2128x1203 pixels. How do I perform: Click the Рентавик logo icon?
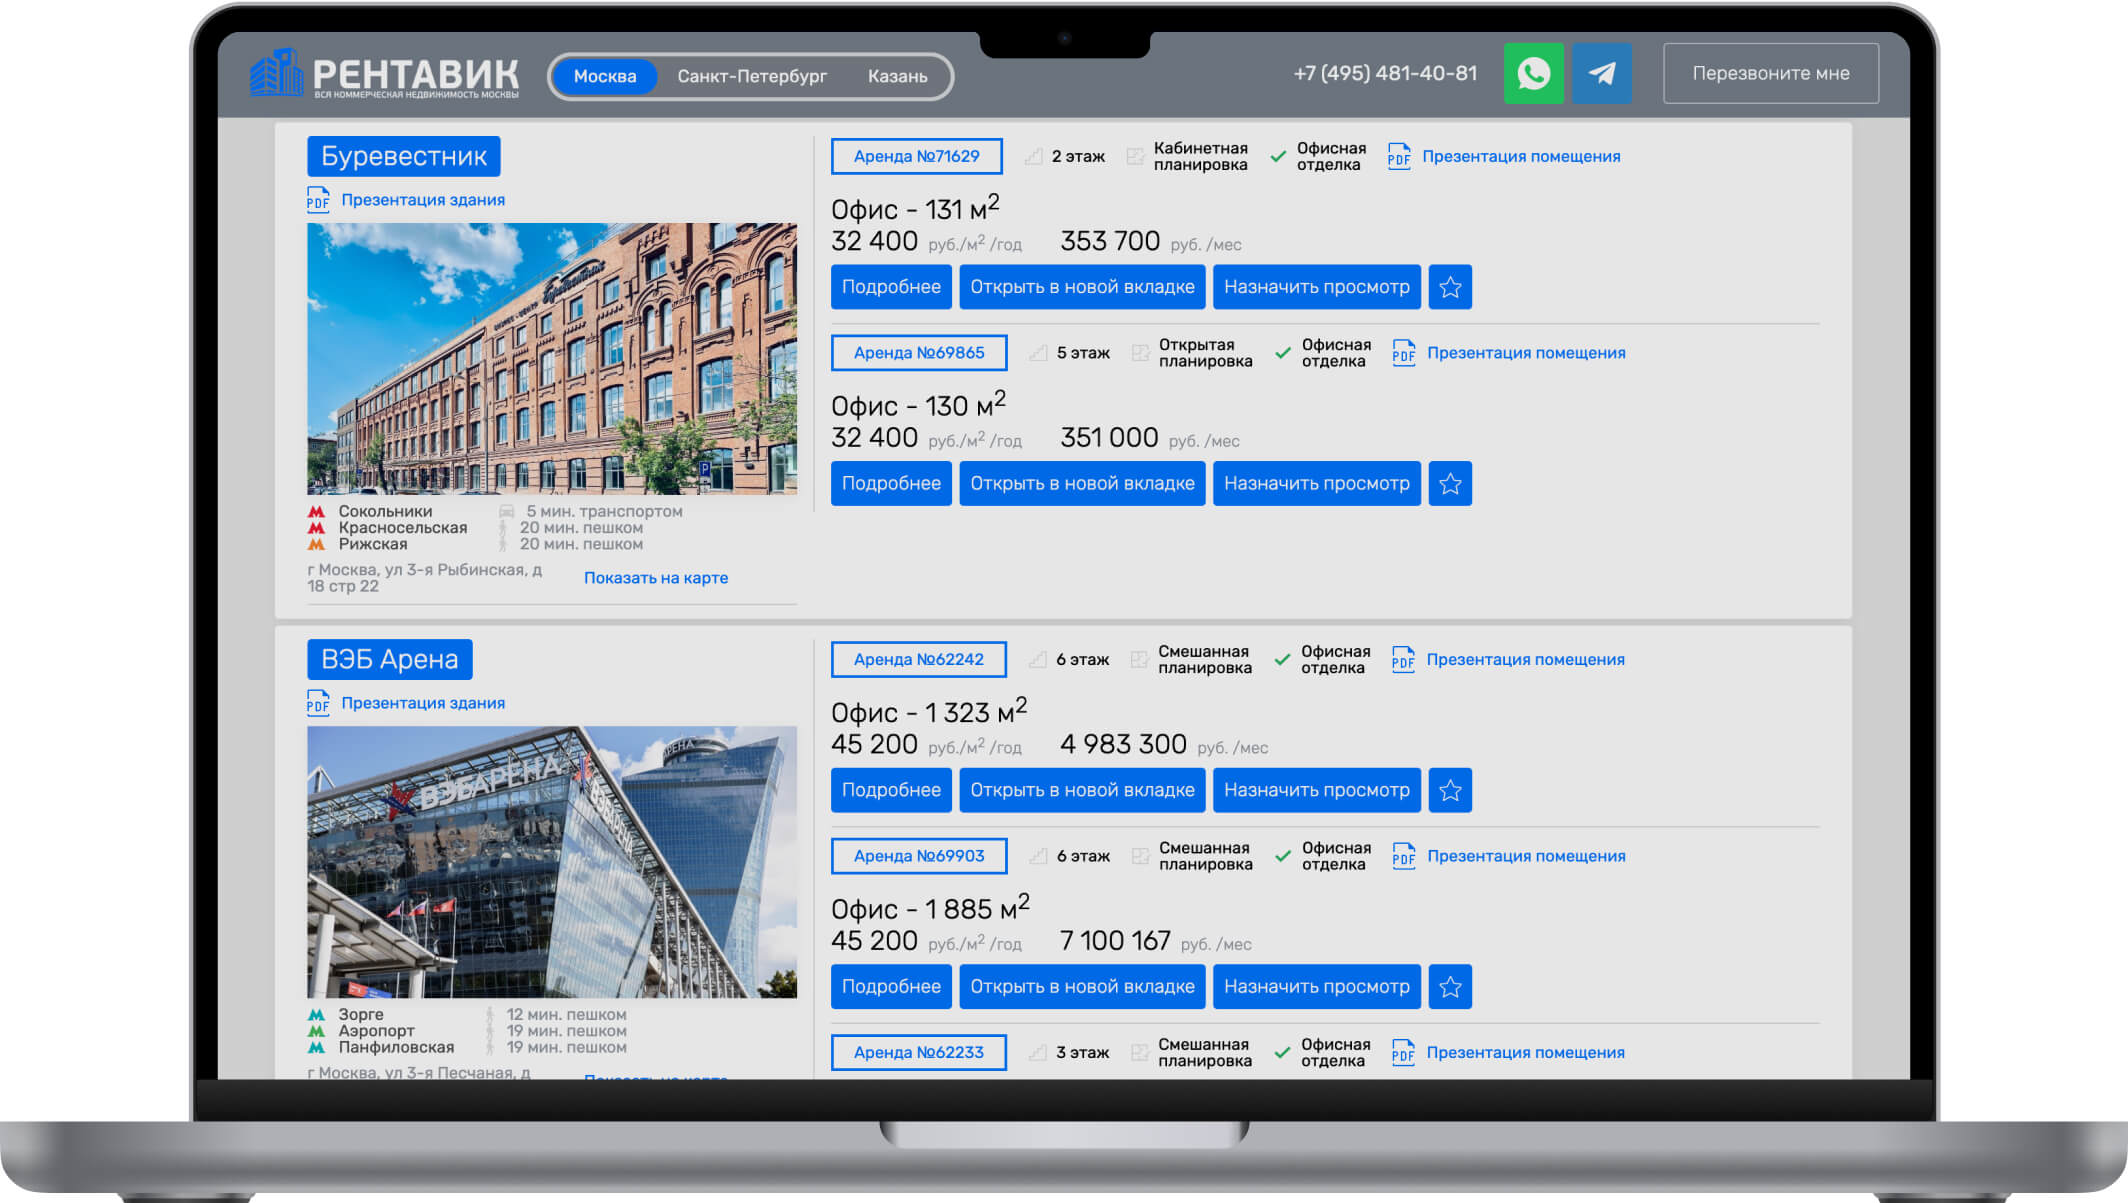(x=276, y=73)
